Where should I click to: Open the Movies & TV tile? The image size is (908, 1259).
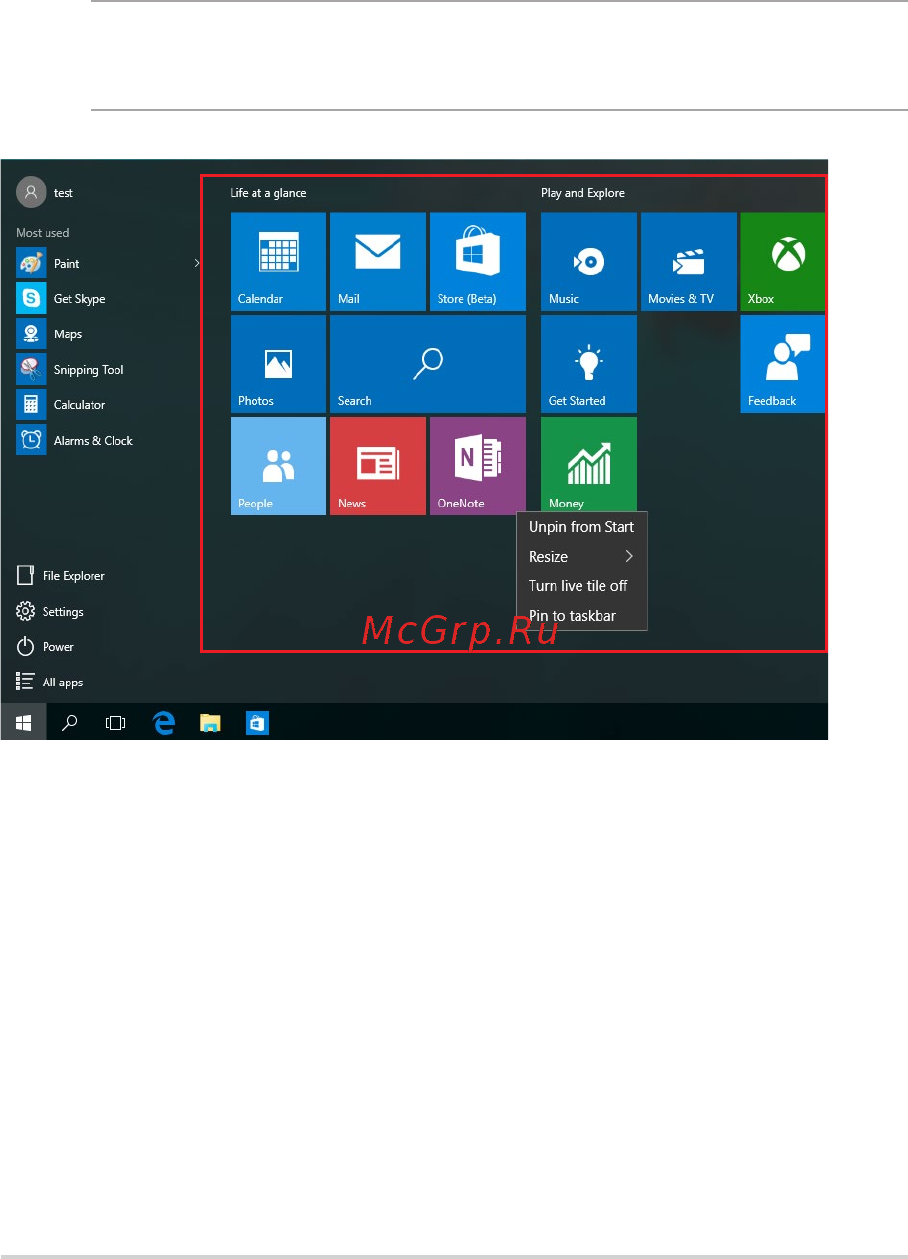(x=689, y=261)
